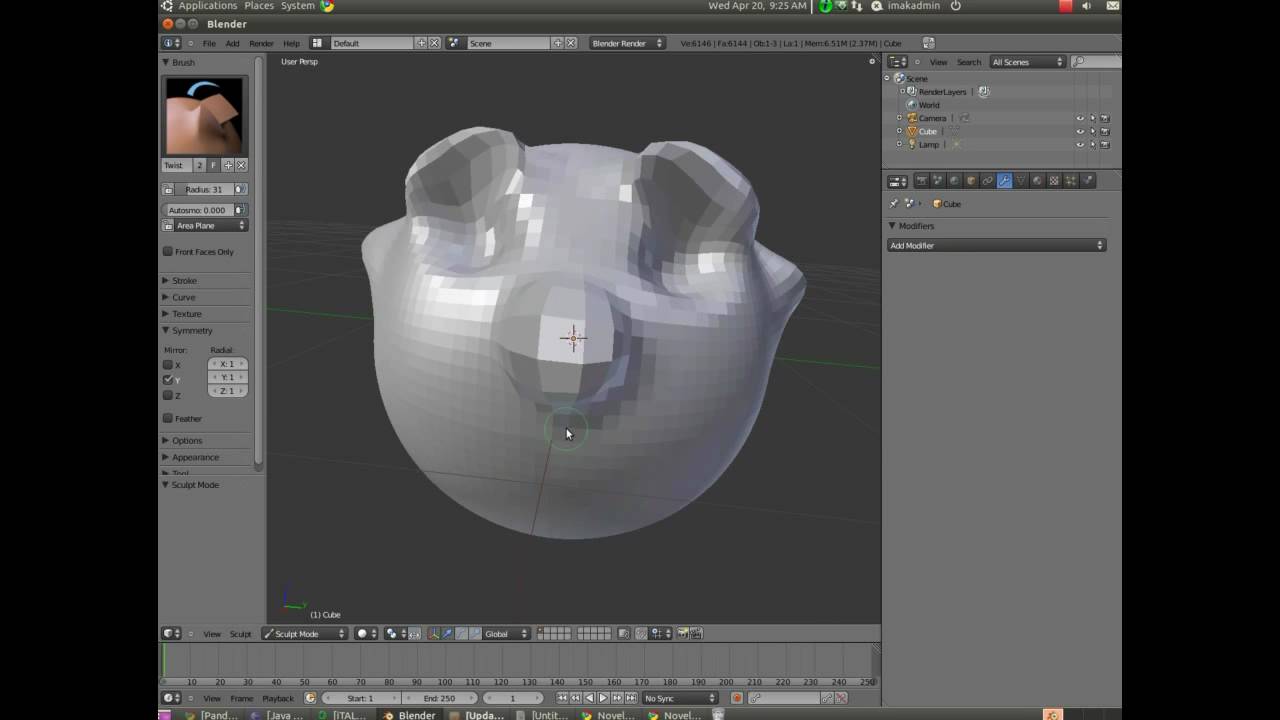The height and width of the screenshot is (720, 1280).
Task: Open the timeline Frame menu
Action: click(x=242, y=698)
